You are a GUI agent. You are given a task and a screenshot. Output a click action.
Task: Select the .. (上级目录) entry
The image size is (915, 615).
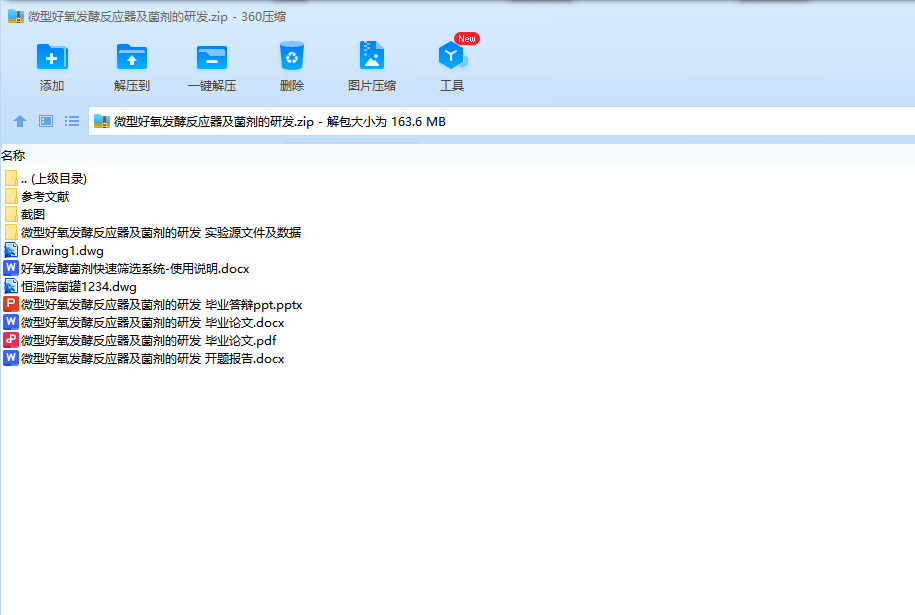coord(54,179)
